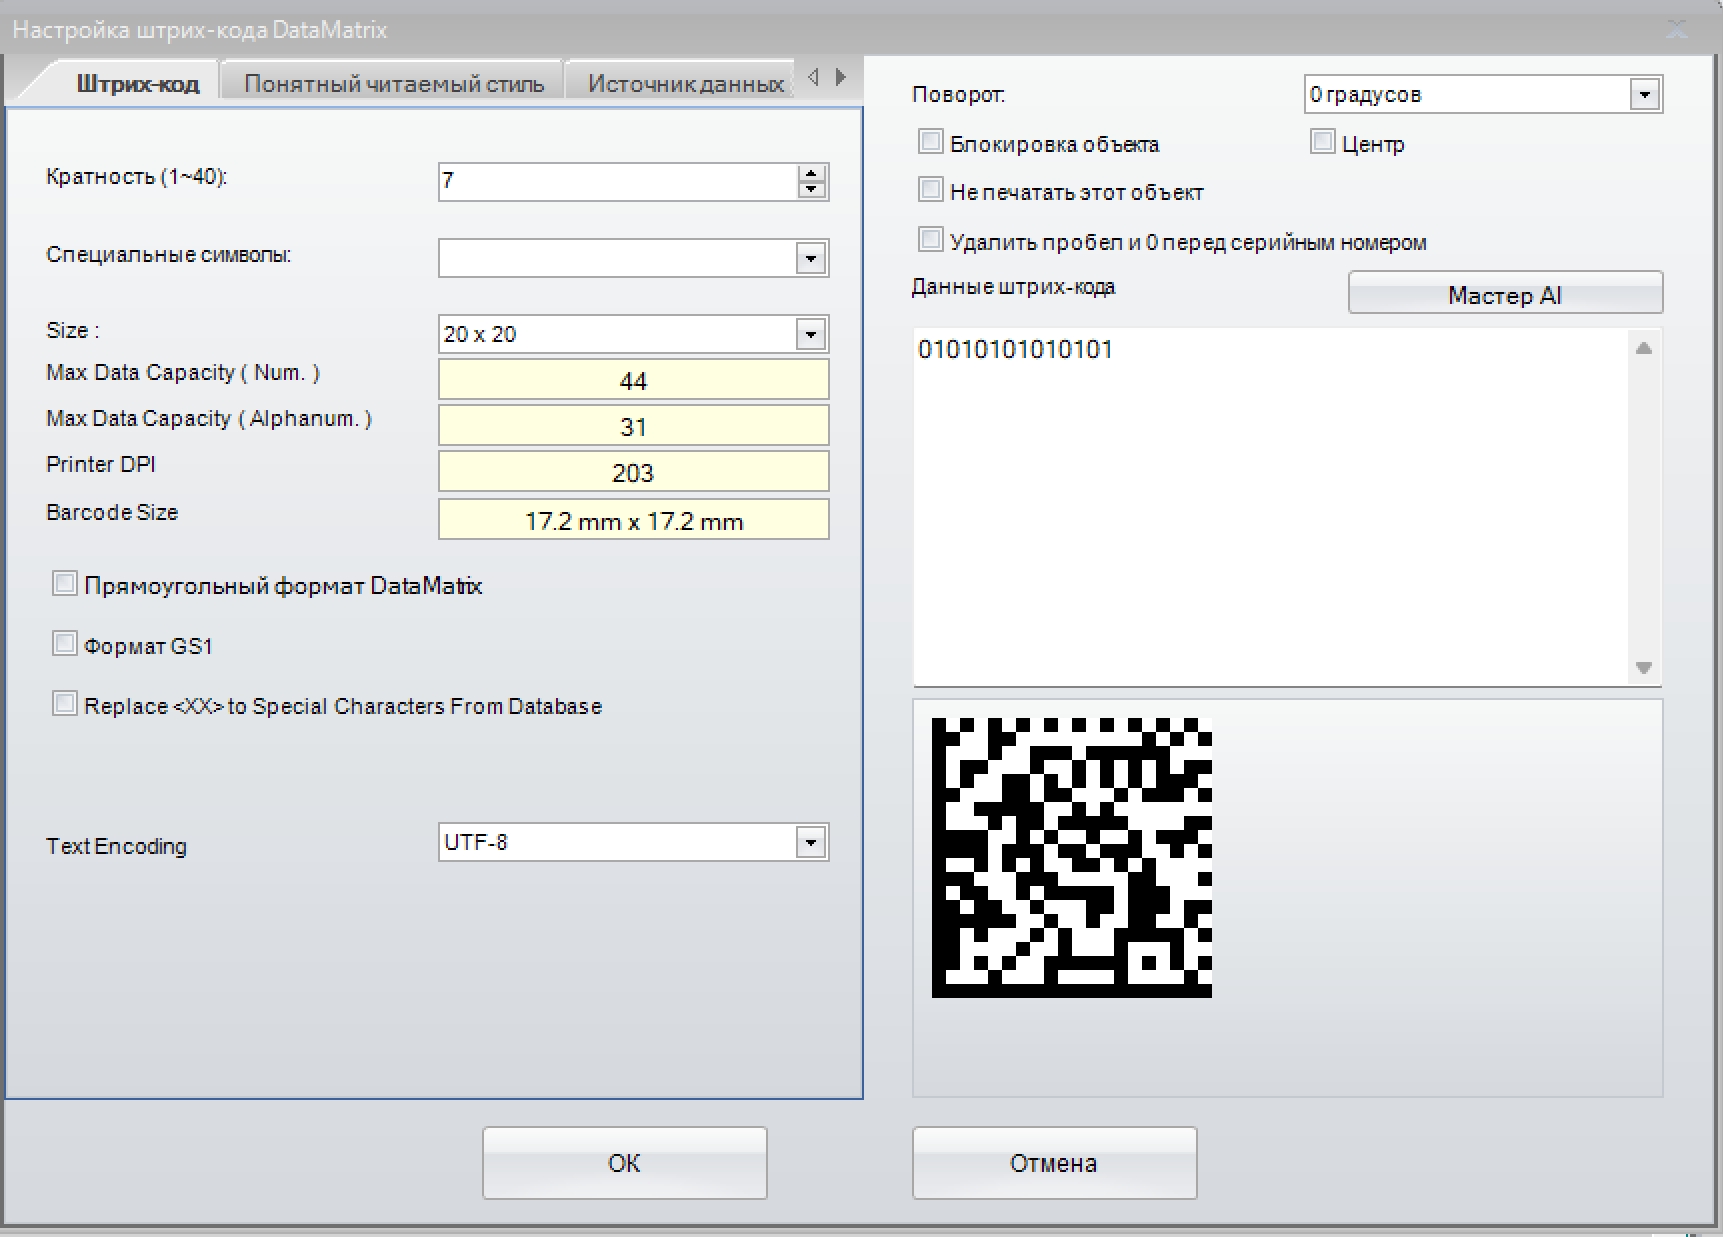Image resolution: width=1723 pixels, height=1237 pixels.
Task: Click the Printer DPI value 203
Action: tap(633, 472)
